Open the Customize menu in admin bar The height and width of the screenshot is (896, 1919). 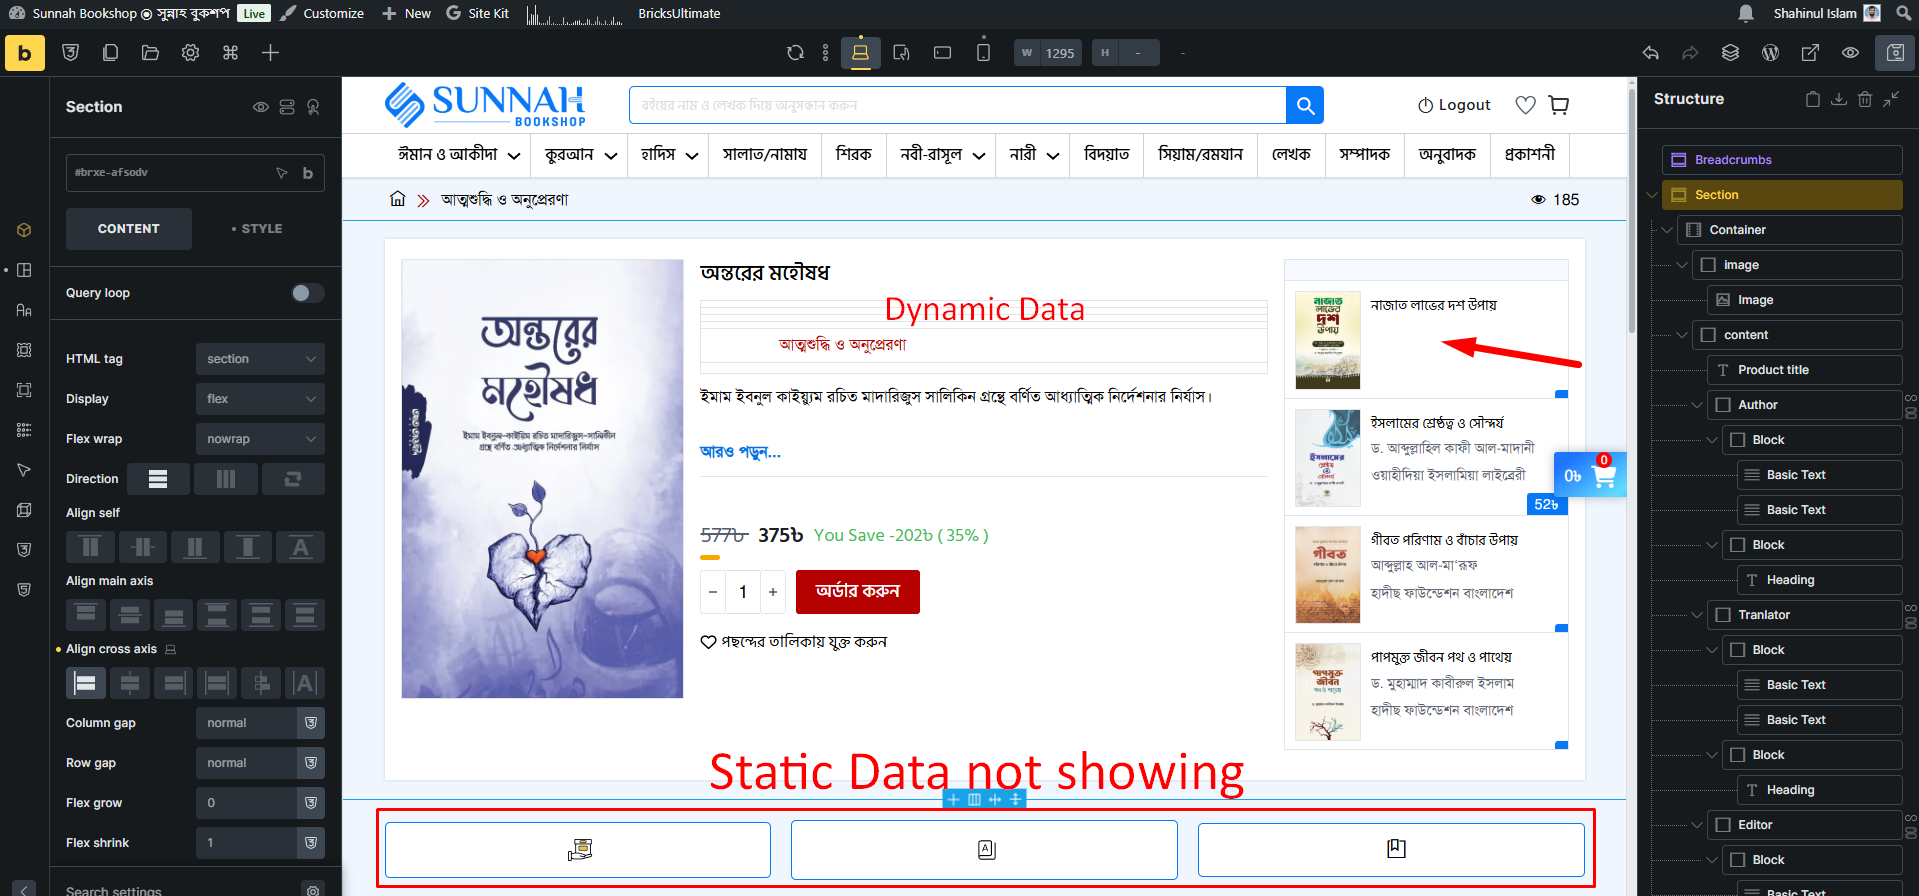tap(322, 13)
